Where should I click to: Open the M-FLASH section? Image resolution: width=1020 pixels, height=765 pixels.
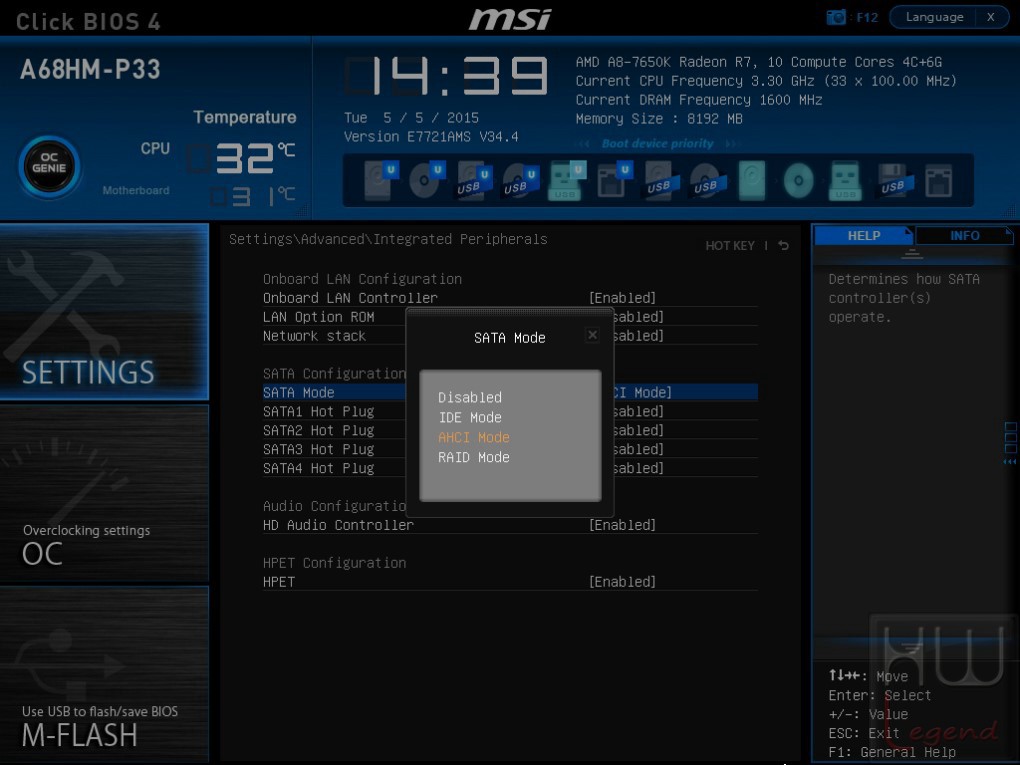pos(104,673)
